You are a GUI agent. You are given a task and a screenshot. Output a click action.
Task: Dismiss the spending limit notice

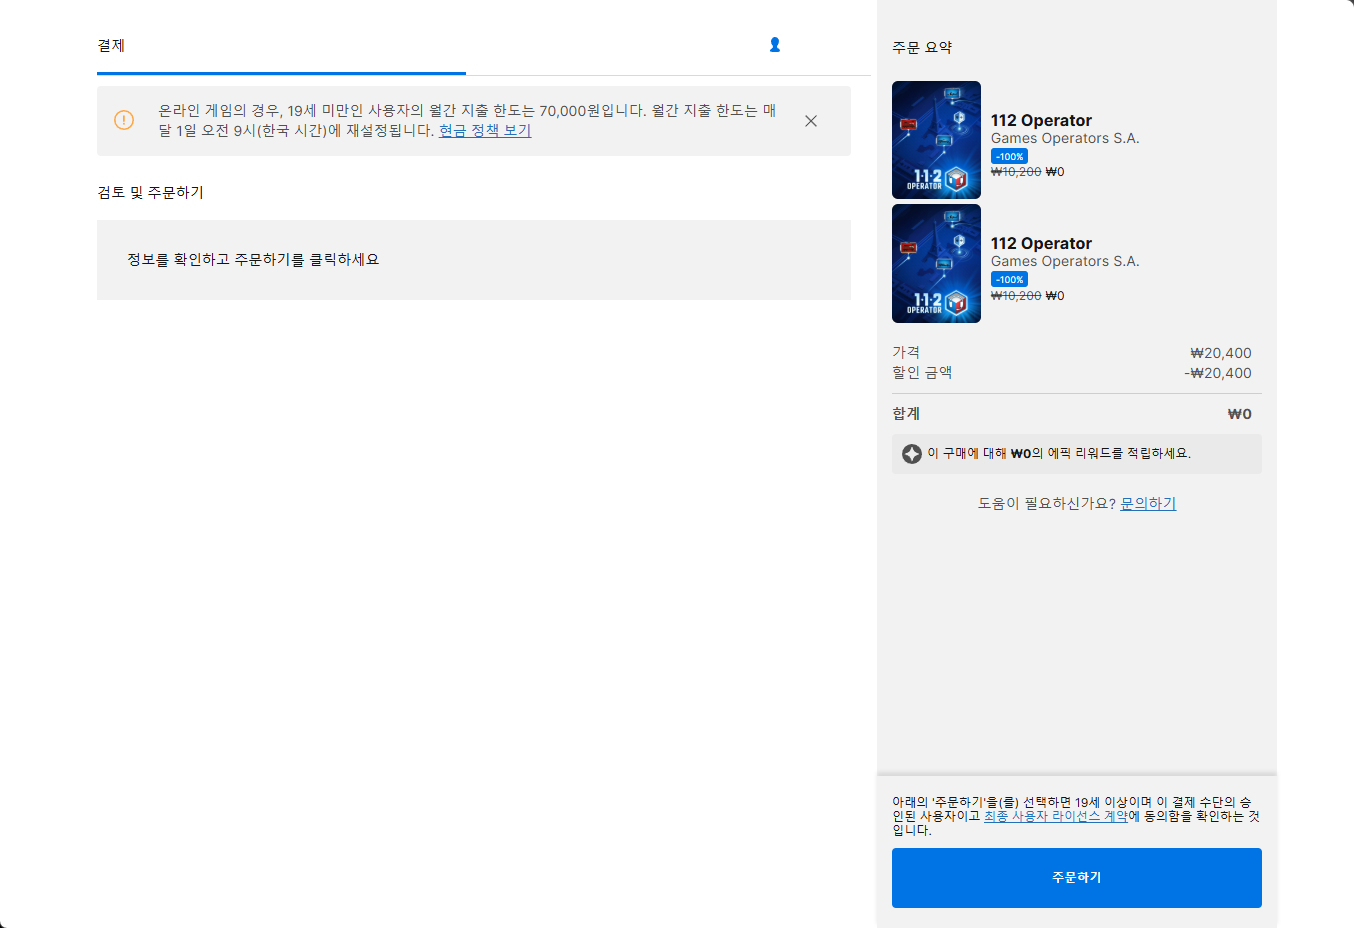(x=811, y=121)
